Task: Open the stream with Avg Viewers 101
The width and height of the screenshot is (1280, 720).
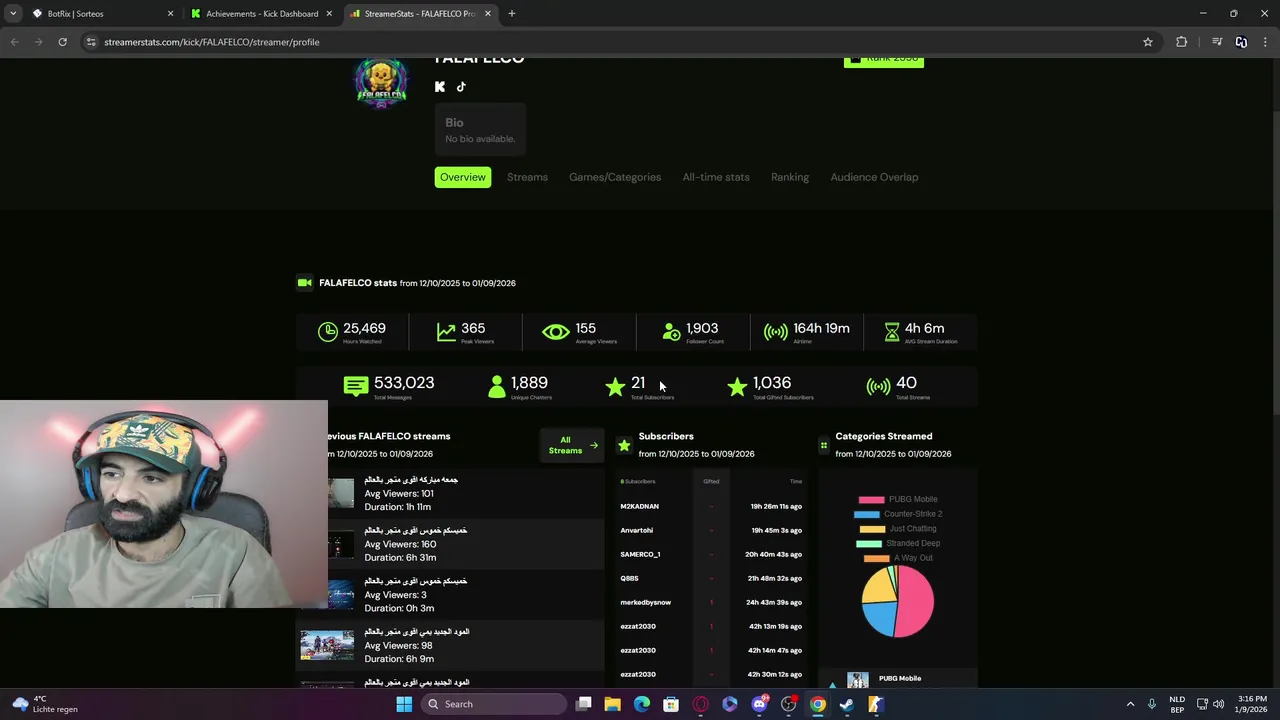Action: pos(450,493)
